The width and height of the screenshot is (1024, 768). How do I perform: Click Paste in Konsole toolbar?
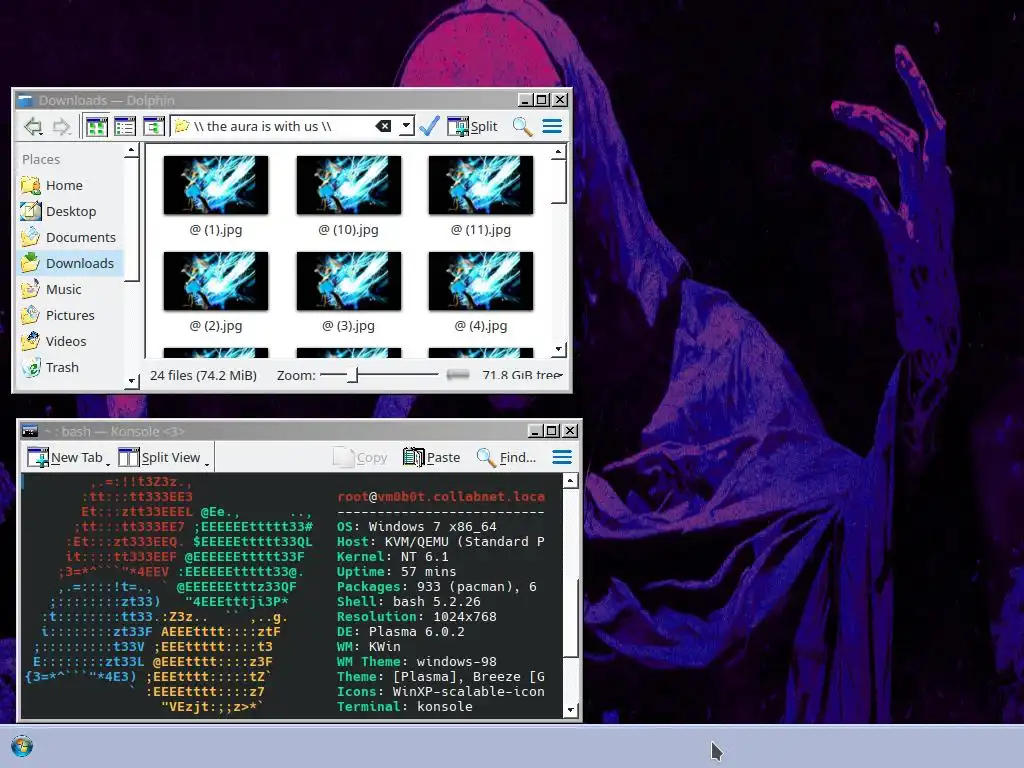(x=432, y=457)
